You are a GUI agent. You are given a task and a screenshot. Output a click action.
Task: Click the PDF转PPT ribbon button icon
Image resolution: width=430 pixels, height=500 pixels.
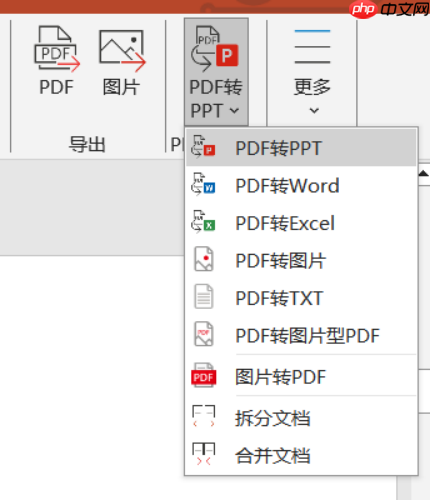coord(215,49)
